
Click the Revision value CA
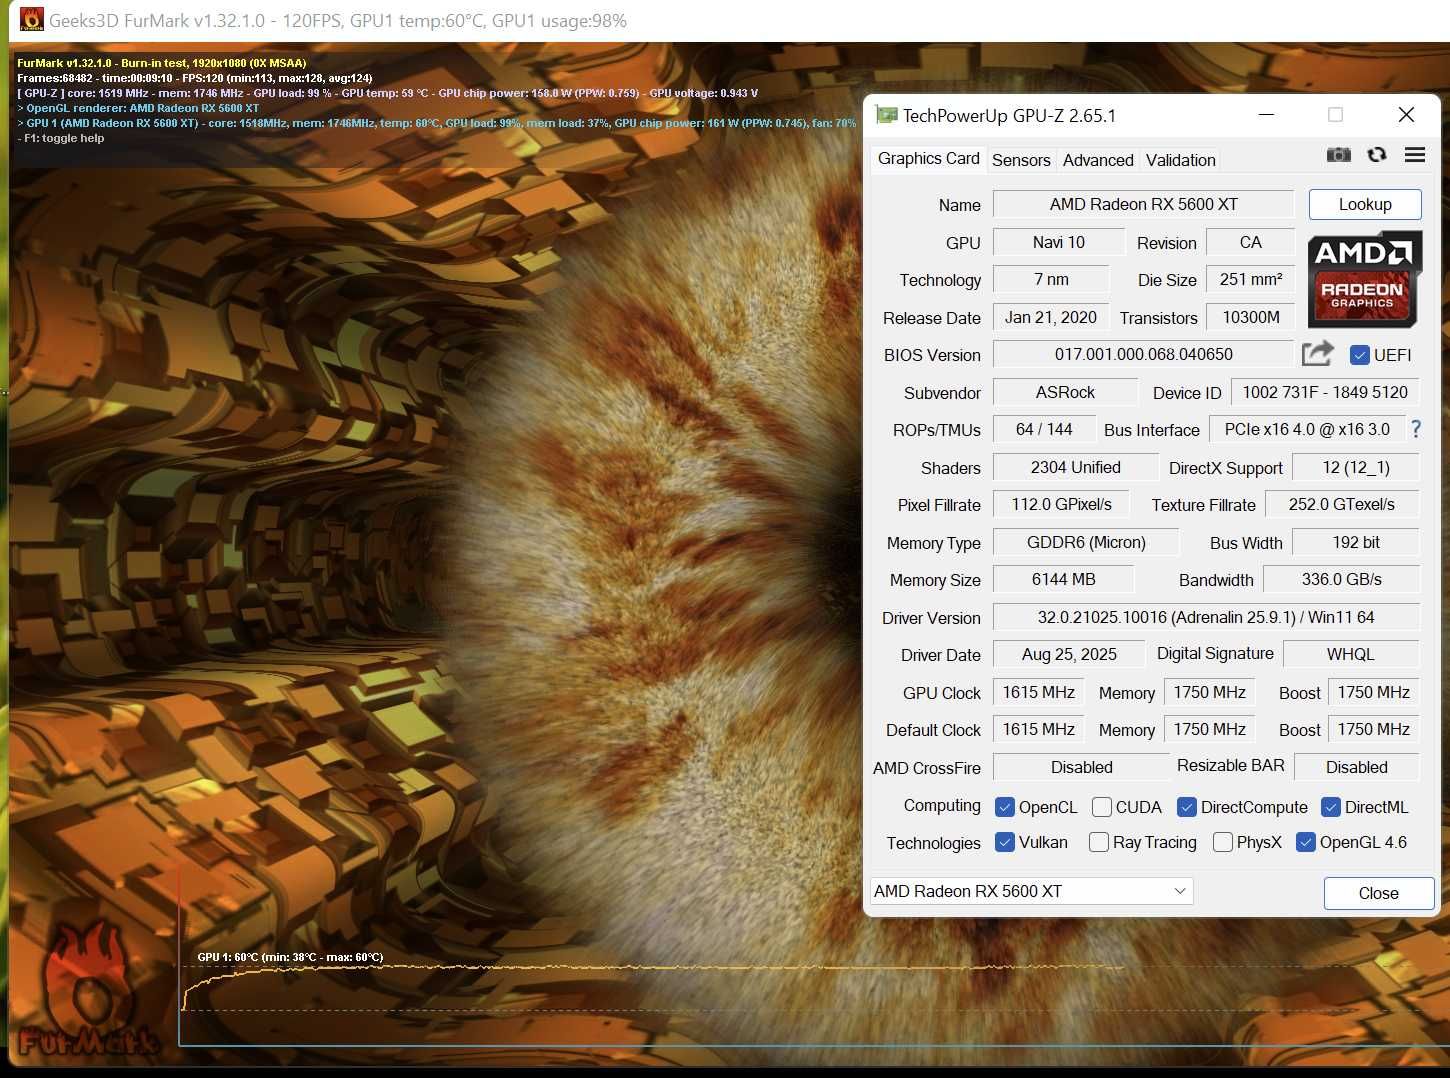(x=1250, y=242)
